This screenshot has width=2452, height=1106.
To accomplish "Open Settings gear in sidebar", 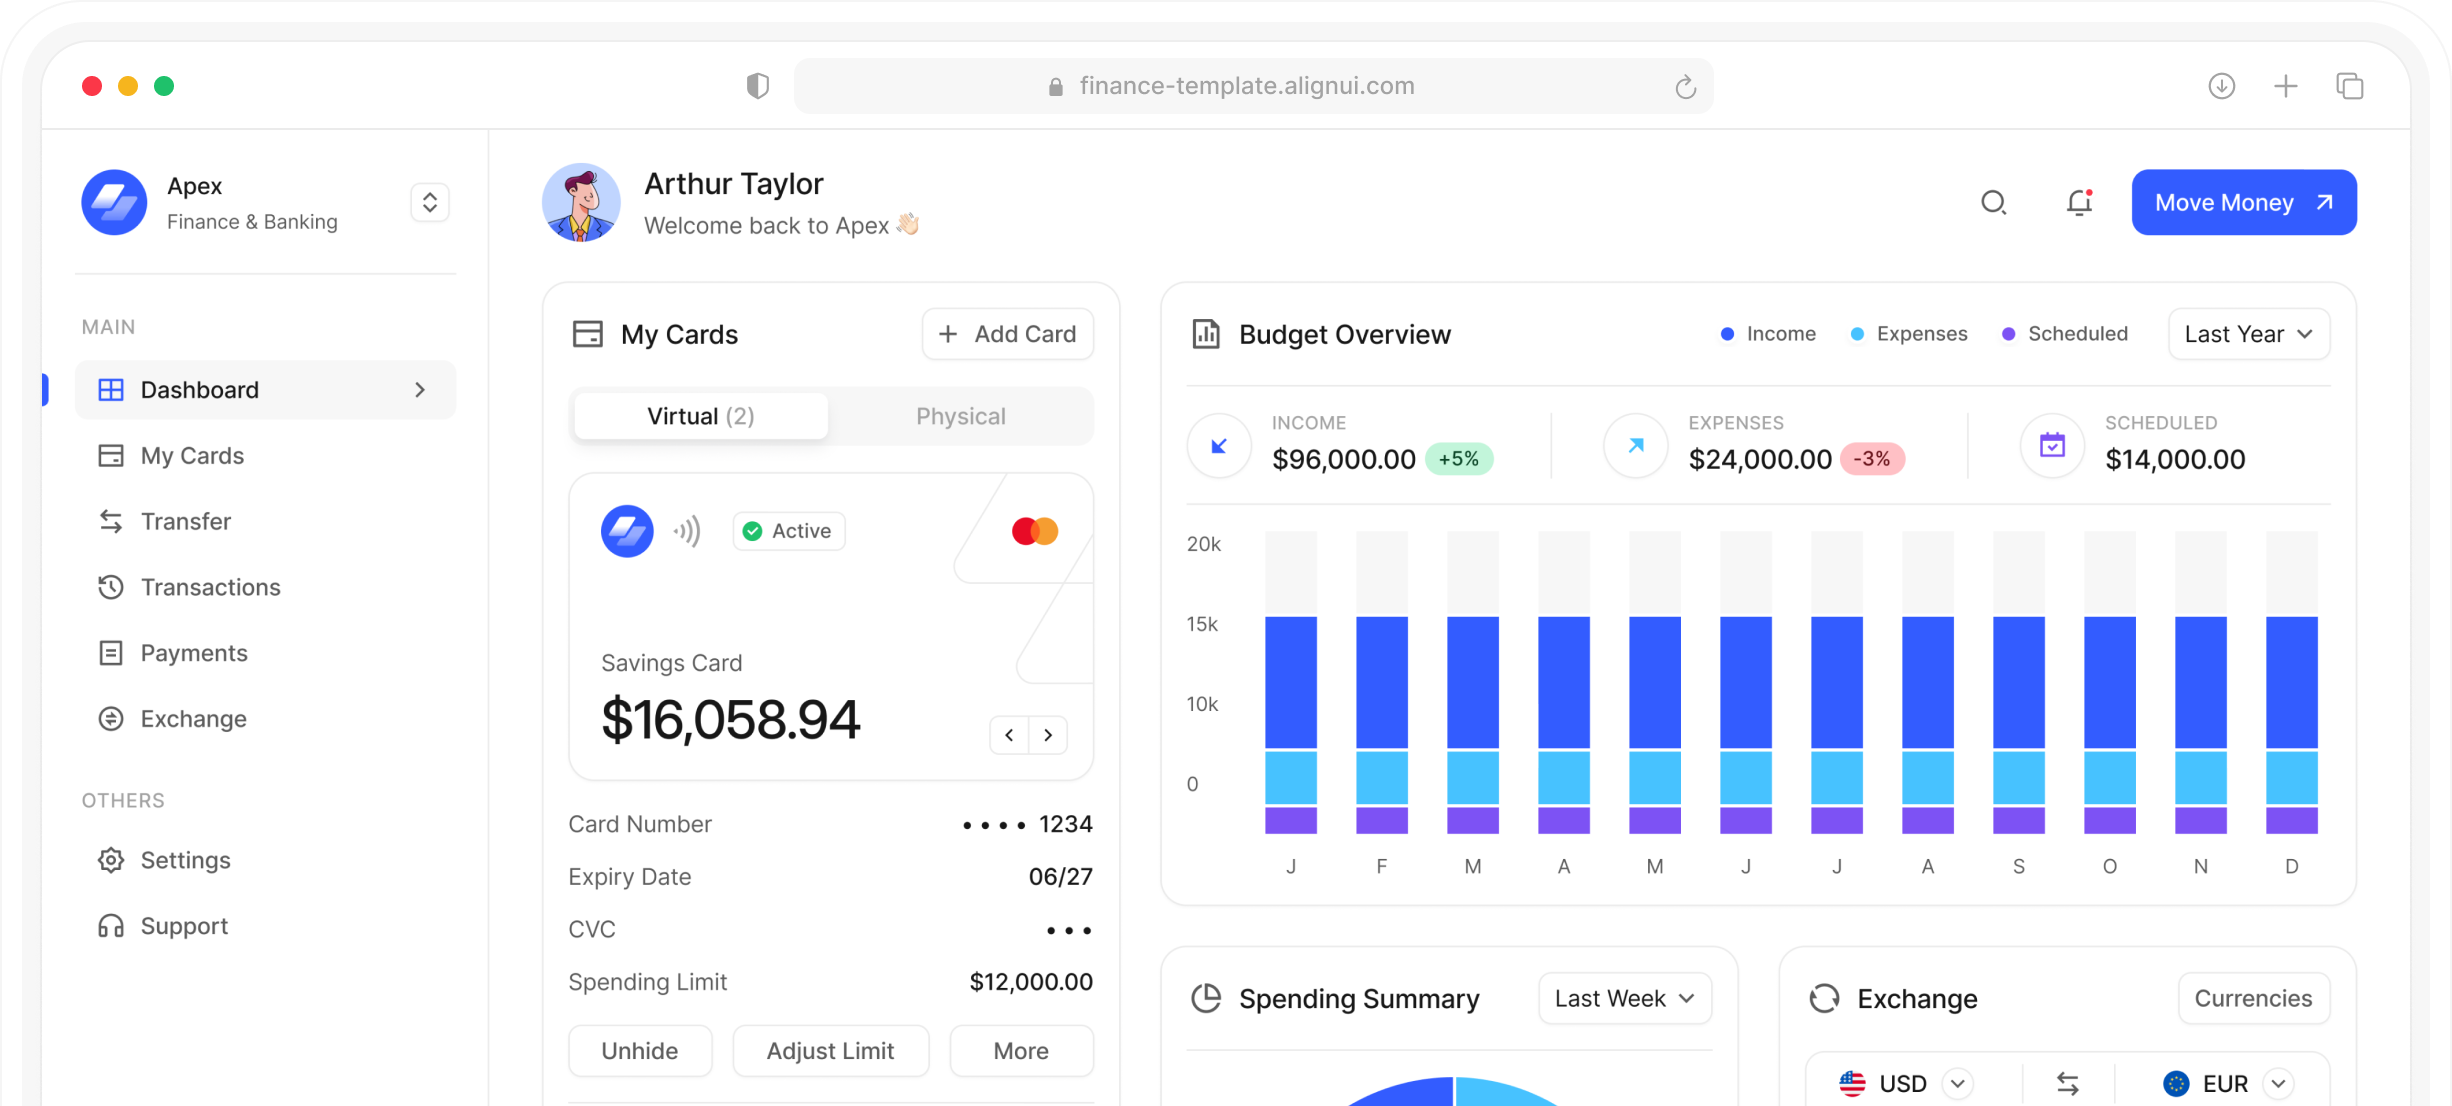I will (x=185, y=860).
